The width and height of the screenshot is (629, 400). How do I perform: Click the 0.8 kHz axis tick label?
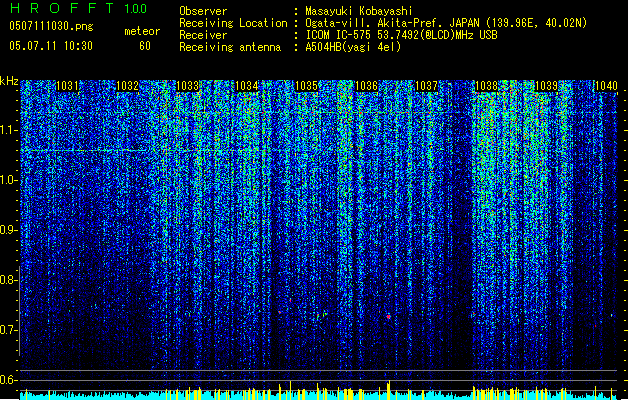[9, 280]
